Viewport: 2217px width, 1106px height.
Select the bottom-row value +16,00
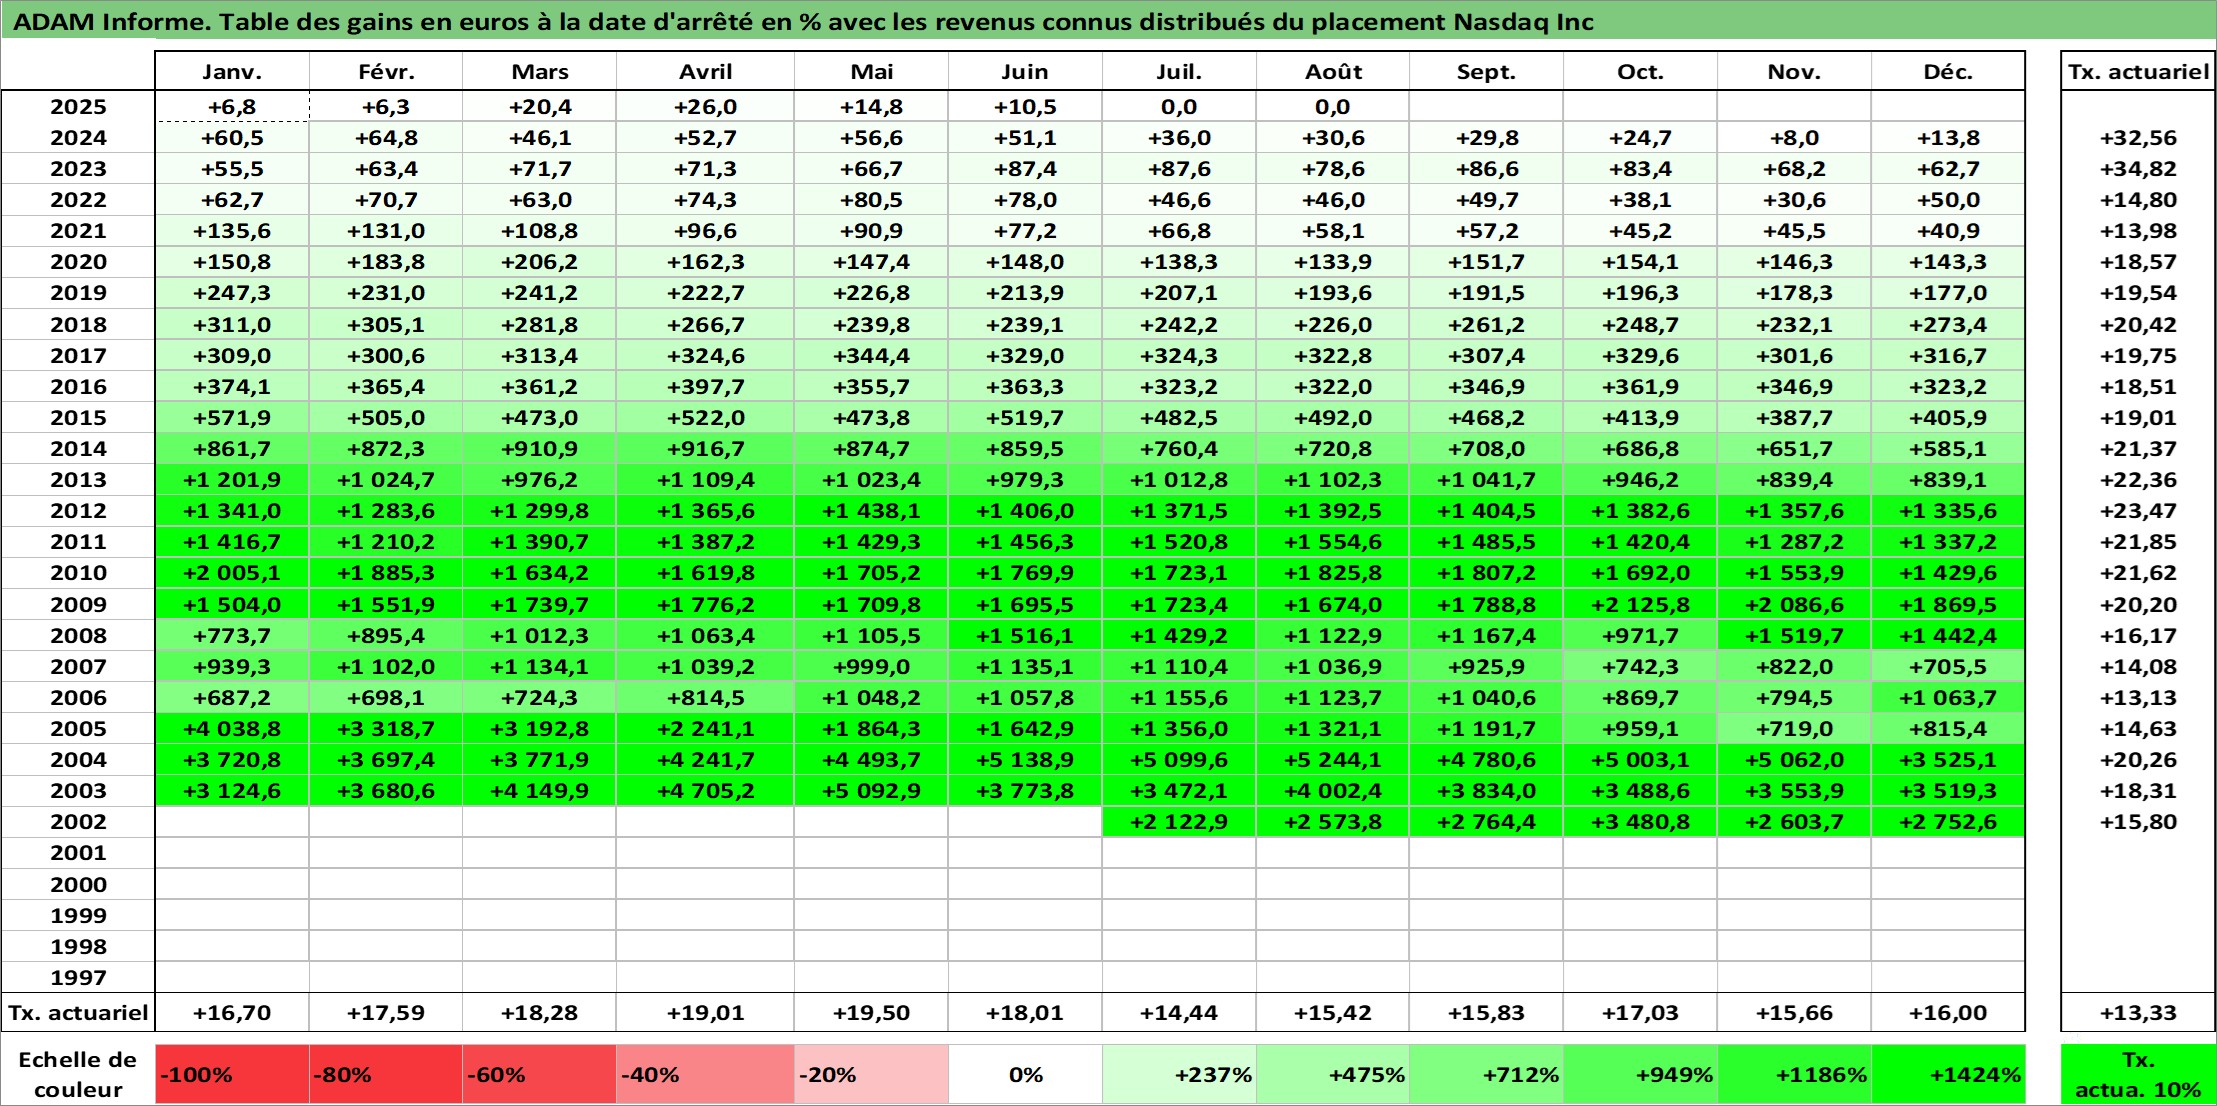coord(1948,1013)
